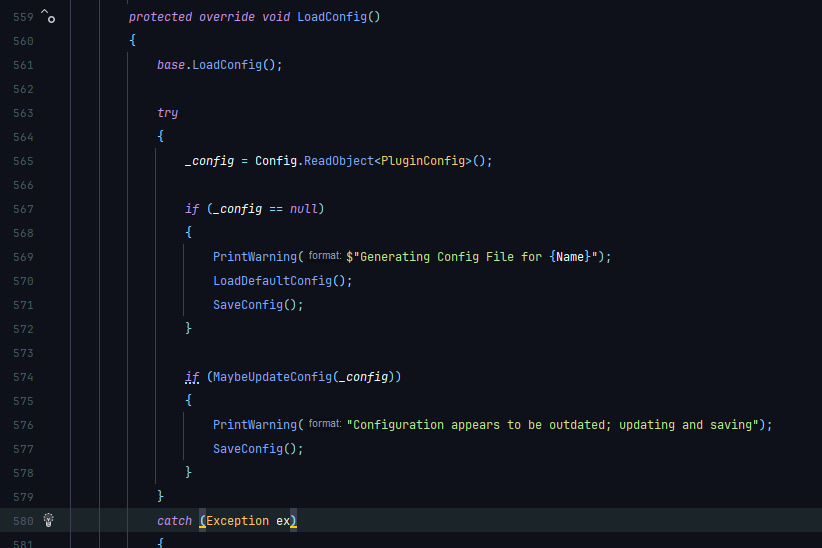Click the catch keyword

[x=175, y=521]
